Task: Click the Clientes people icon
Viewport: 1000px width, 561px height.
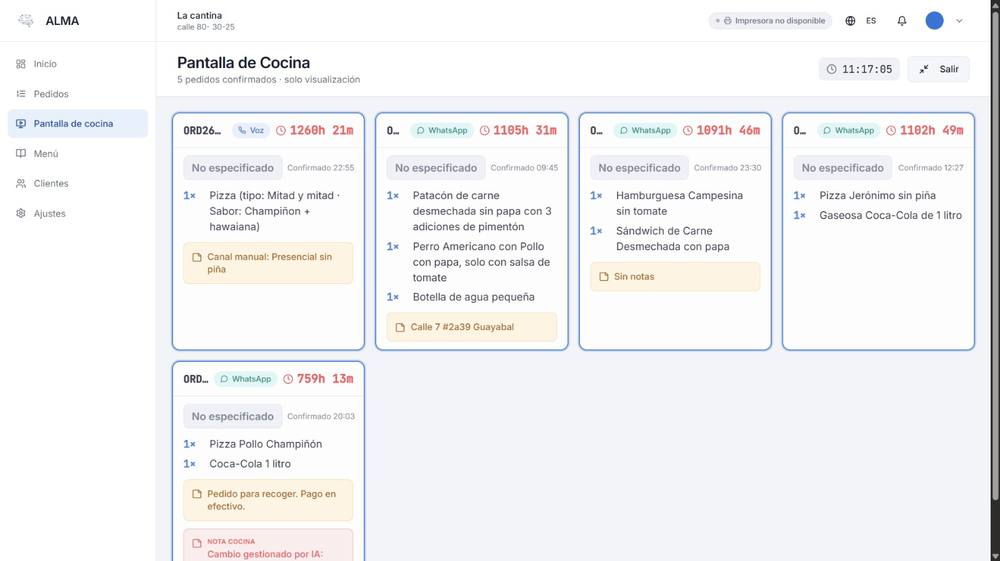Action: click(x=21, y=184)
